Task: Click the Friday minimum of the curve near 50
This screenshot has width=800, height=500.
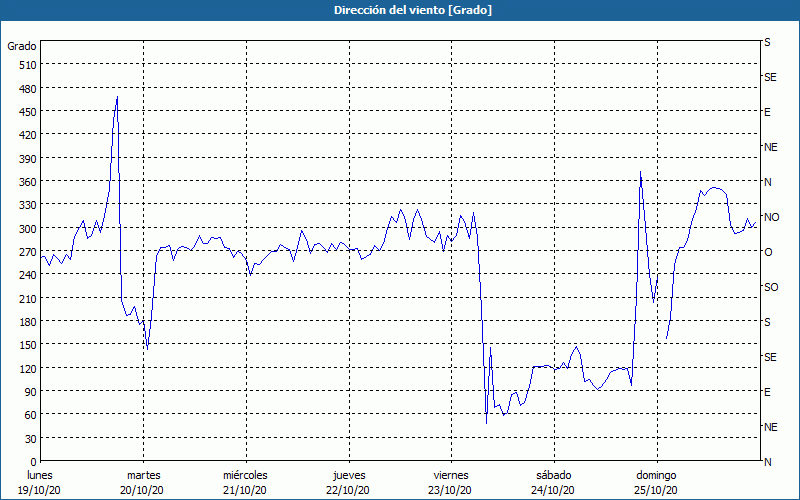Action: [x=487, y=423]
